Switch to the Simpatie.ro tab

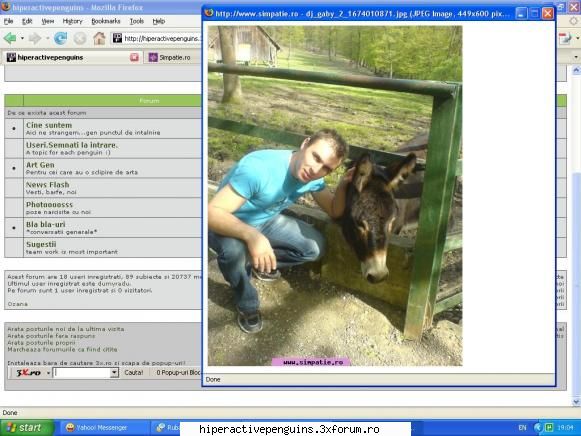pos(173,57)
